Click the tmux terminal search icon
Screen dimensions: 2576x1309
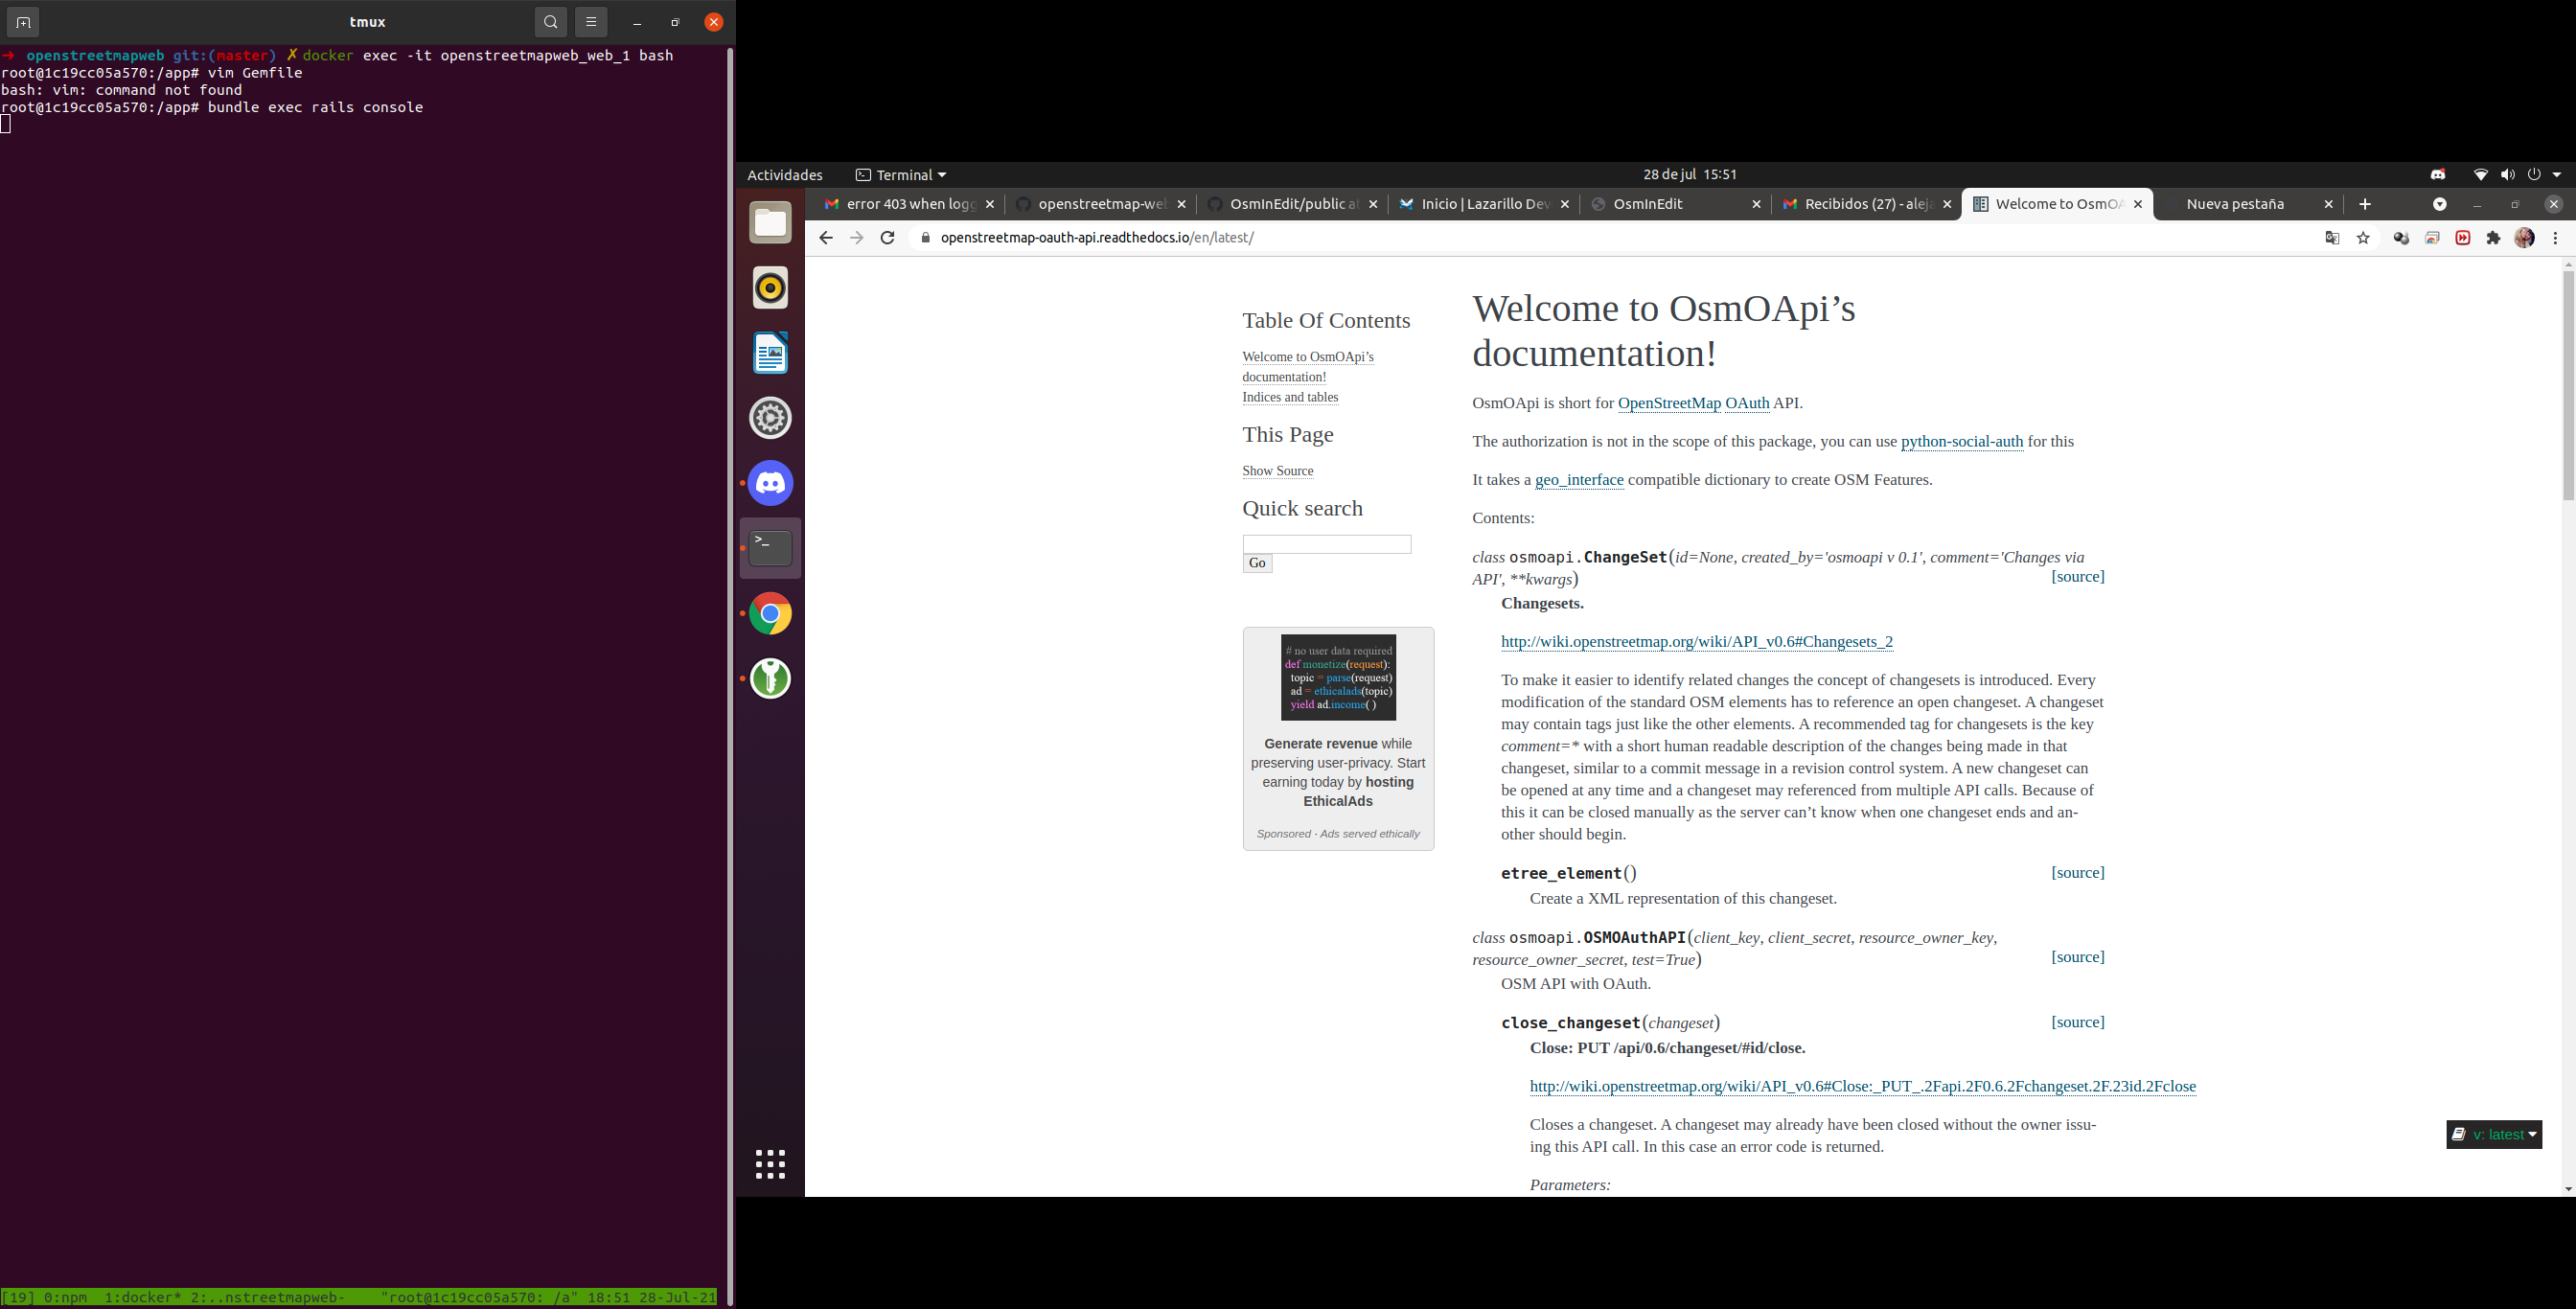tap(551, 22)
